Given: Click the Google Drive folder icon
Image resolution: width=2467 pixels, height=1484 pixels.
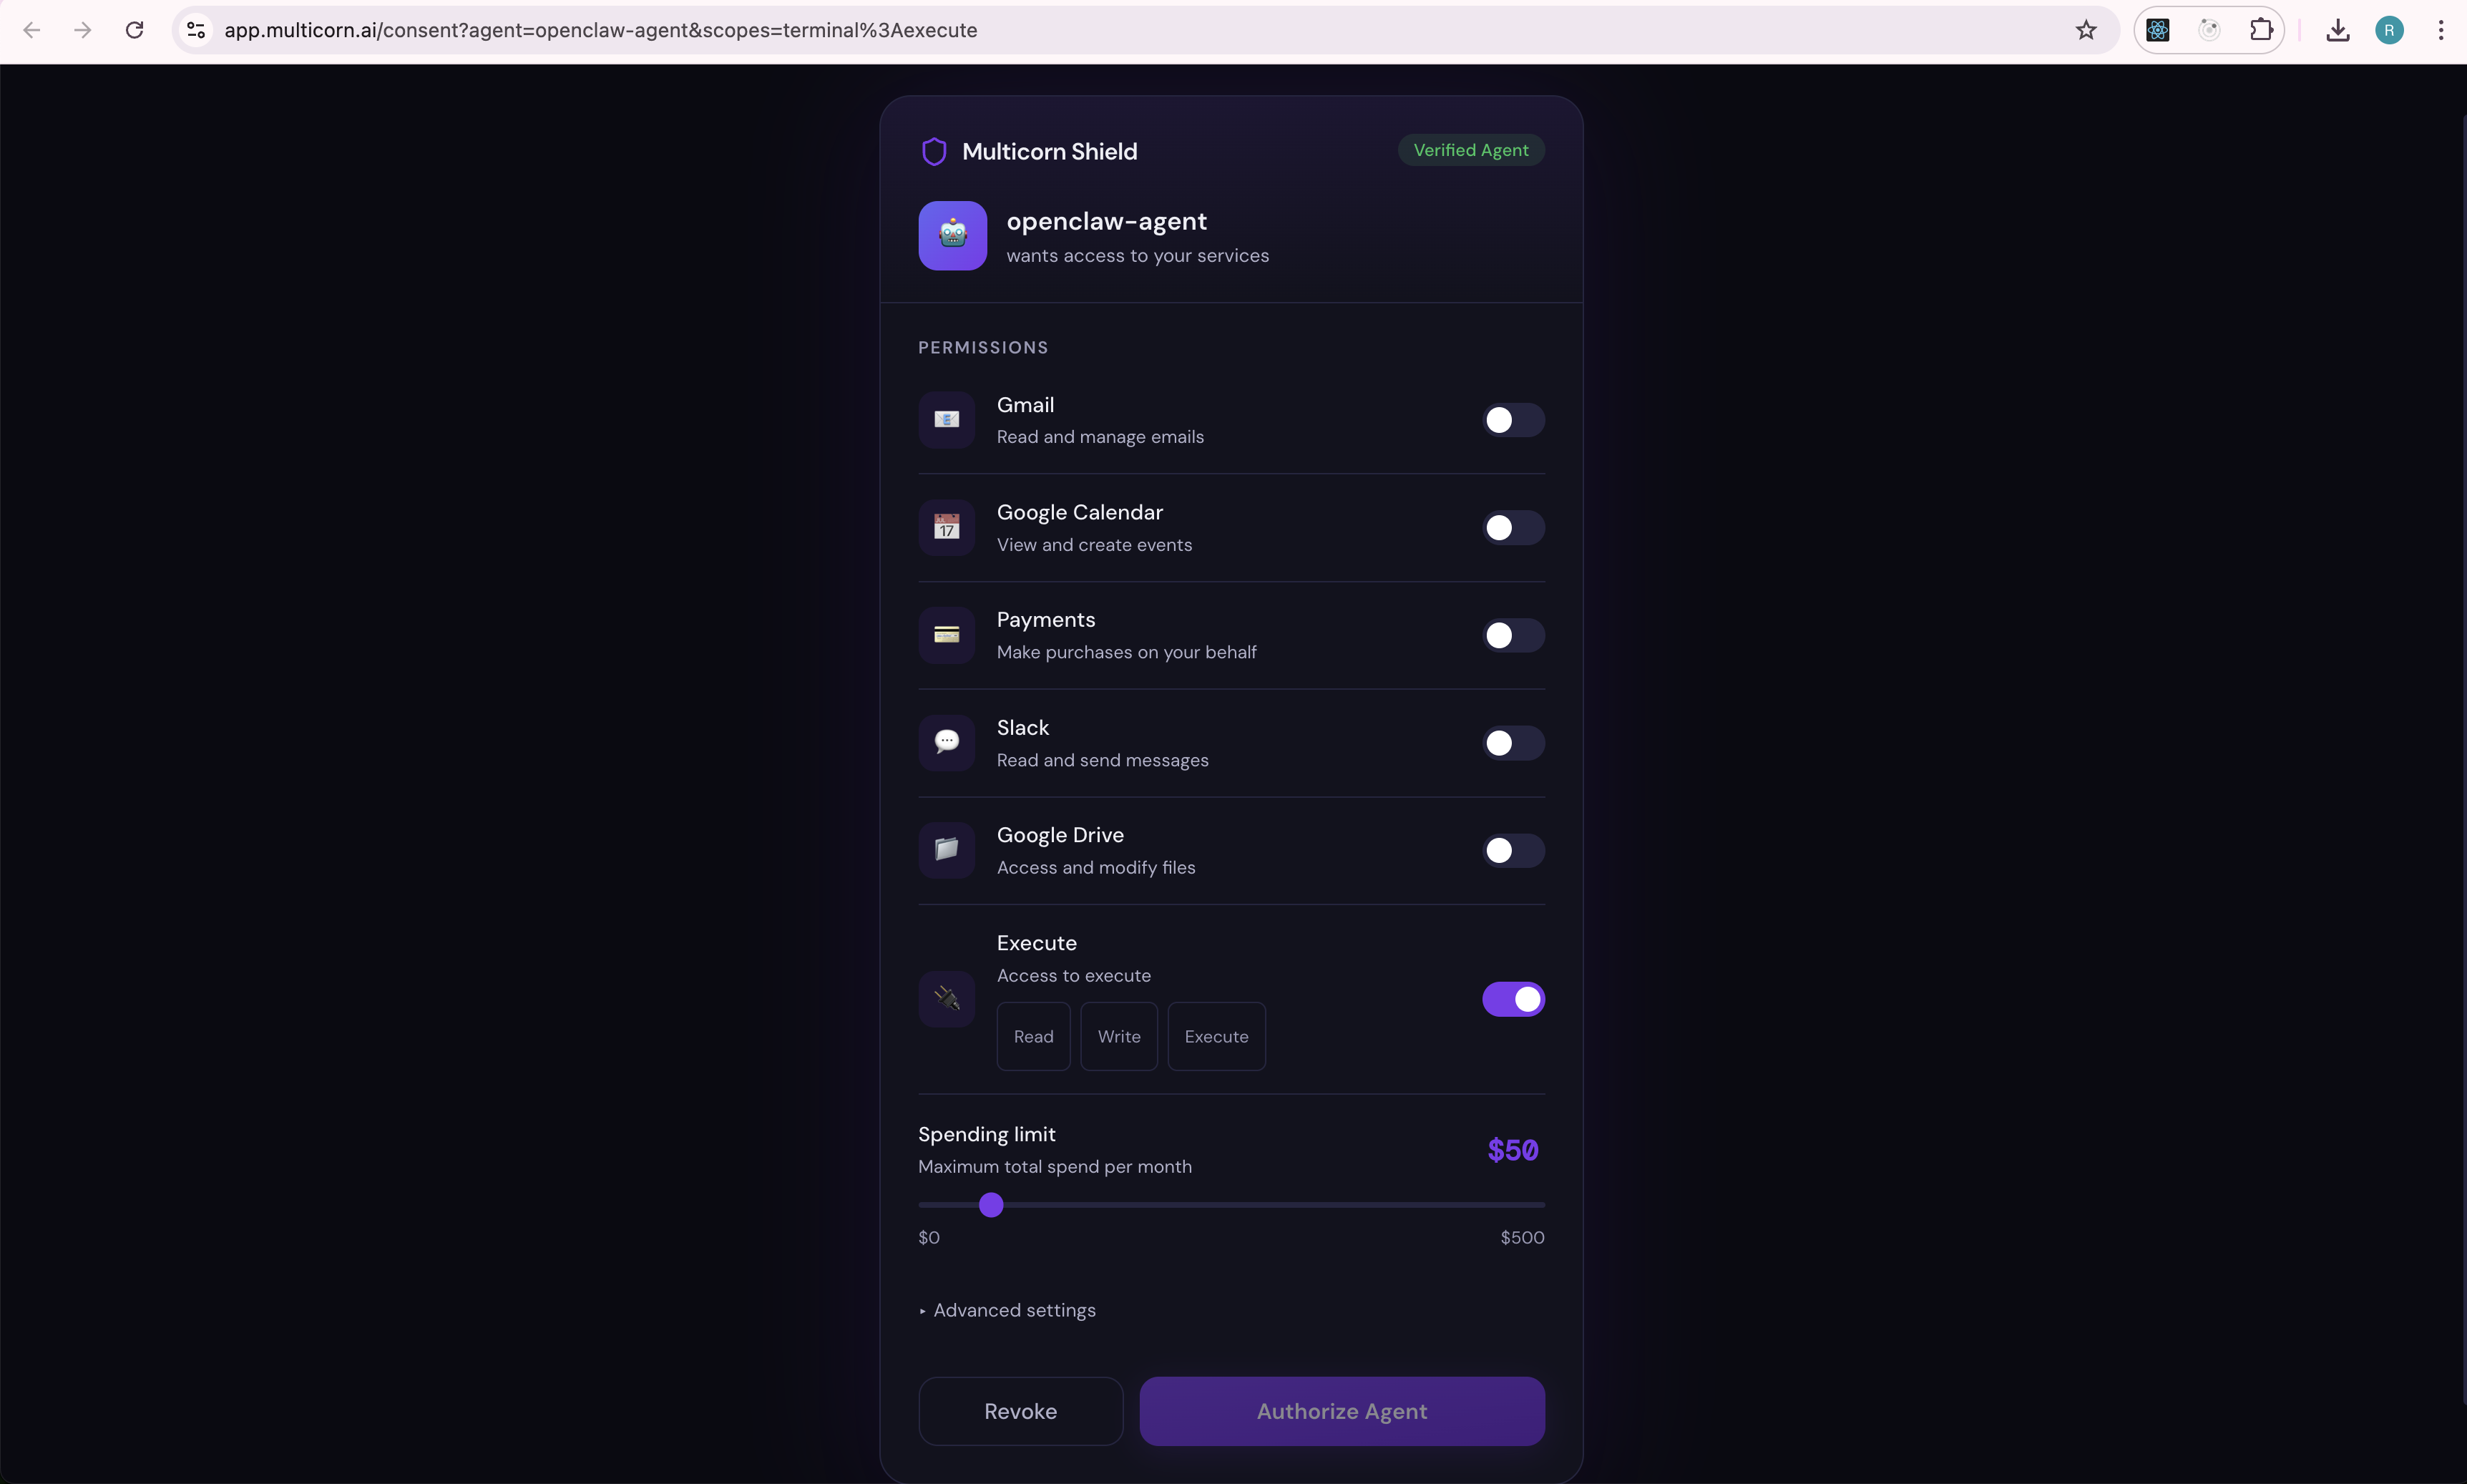Looking at the screenshot, I should [x=946, y=850].
